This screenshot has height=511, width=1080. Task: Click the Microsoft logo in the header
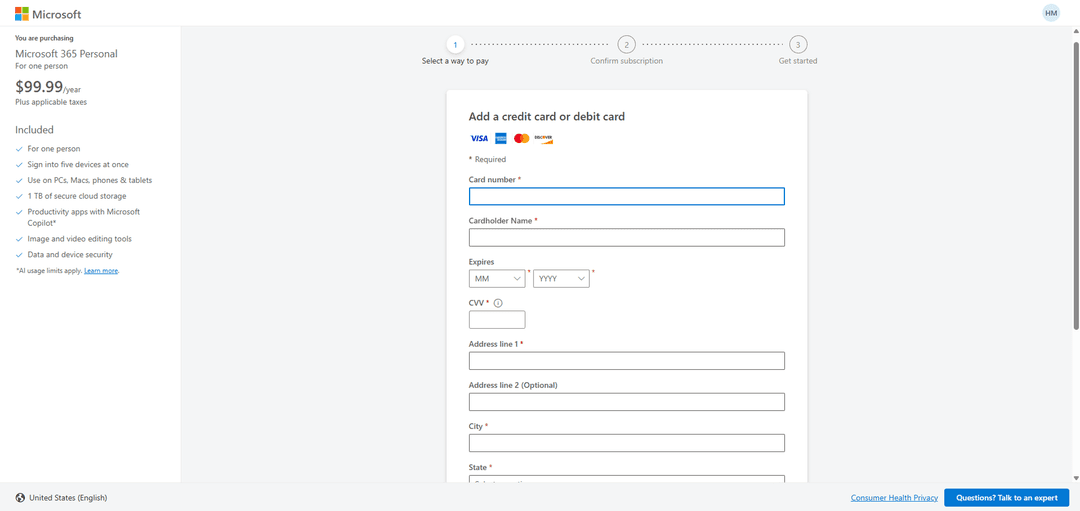tap(48, 14)
